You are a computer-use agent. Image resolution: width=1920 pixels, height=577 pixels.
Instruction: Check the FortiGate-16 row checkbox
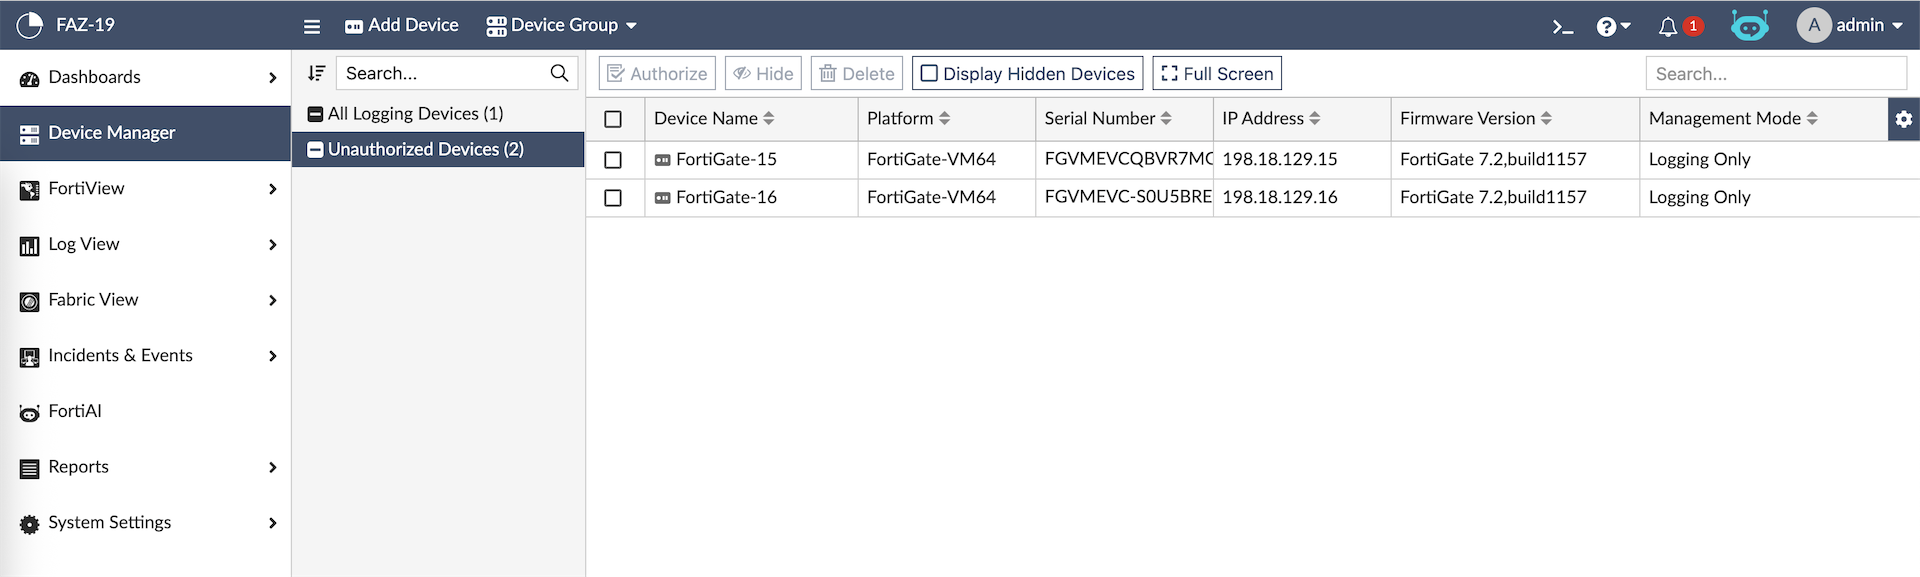613,198
